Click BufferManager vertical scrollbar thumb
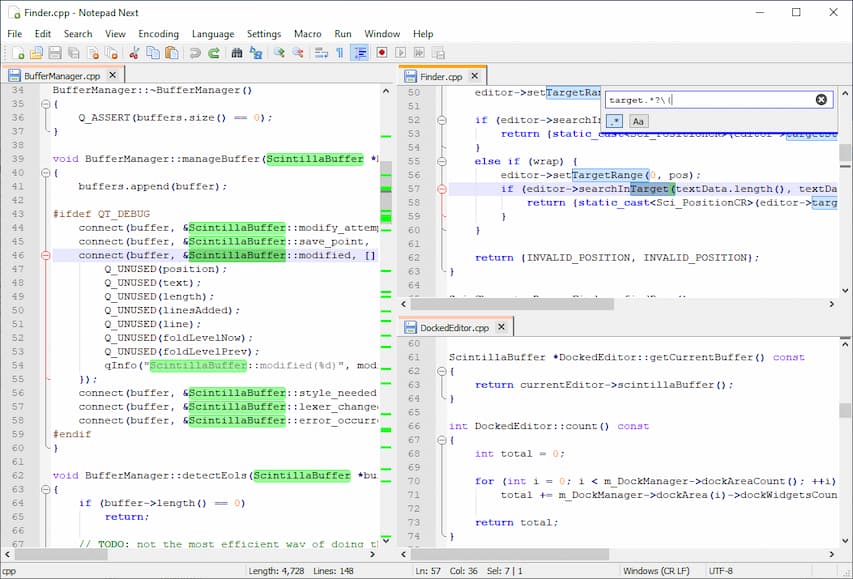853x579 pixels. click(x=386, y=194)
